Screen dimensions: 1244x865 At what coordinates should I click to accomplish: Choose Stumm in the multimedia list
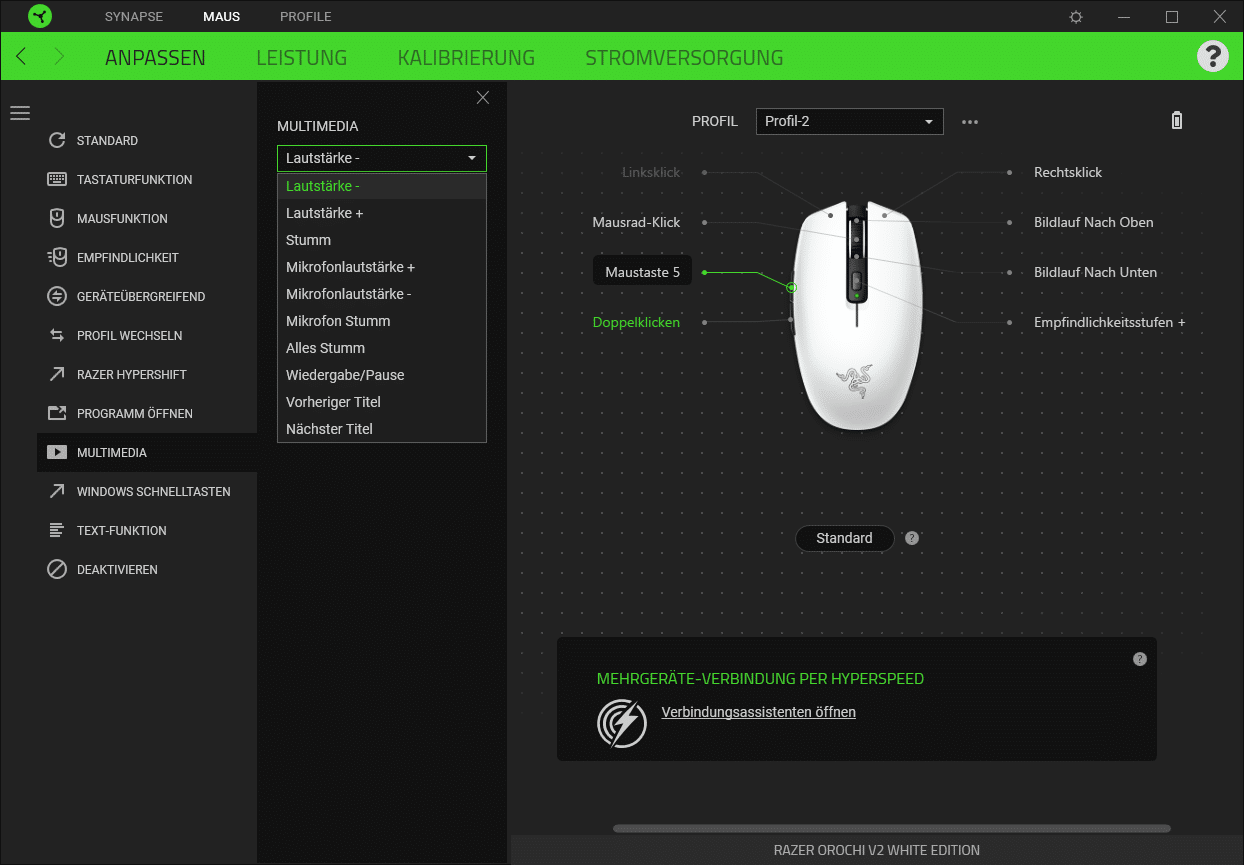click(x=308, y=240)
